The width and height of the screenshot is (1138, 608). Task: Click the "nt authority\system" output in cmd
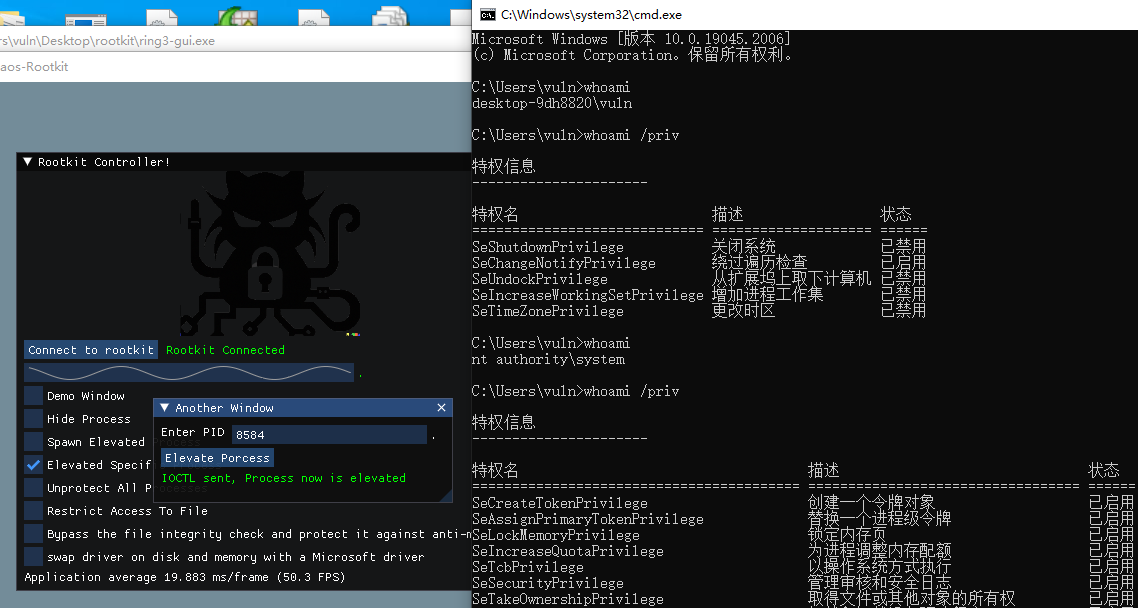coord(548,359)
